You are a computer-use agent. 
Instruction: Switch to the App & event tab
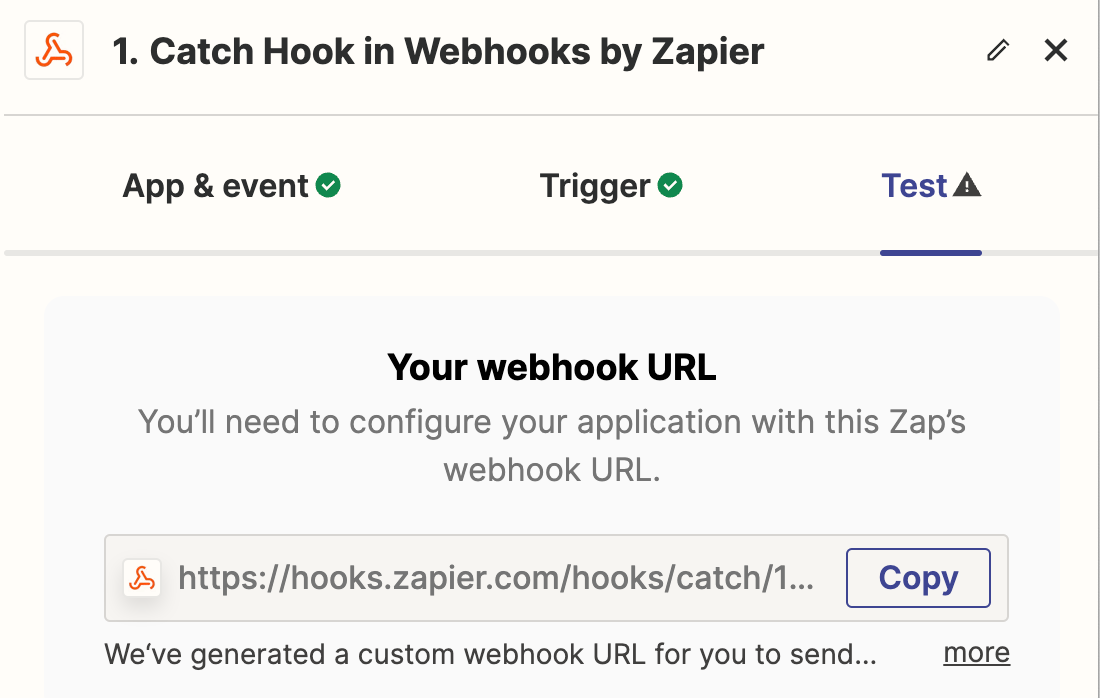click(x=215, y=186)
